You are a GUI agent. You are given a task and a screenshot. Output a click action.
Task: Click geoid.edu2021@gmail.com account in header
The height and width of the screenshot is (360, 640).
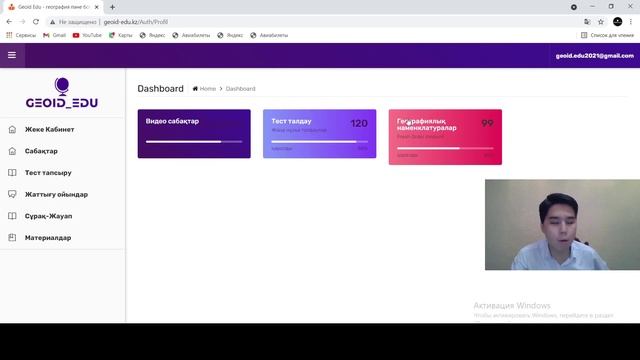click(x=595, y=56)
